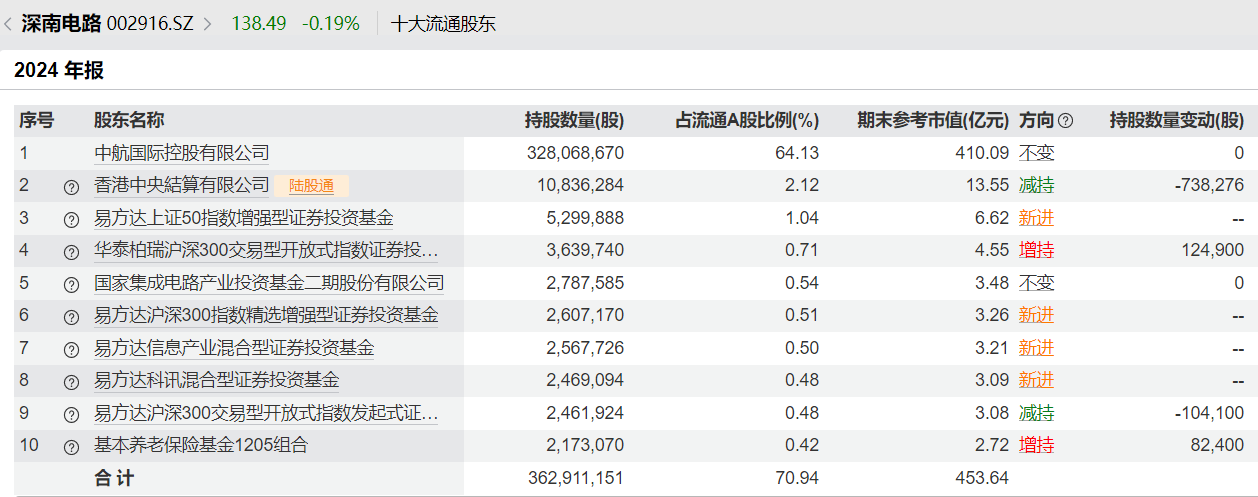Image resolution: width=1258 pixels, height=497 pixels.
Task: Click total share count 362,911,151
Action: coord(575,478)
